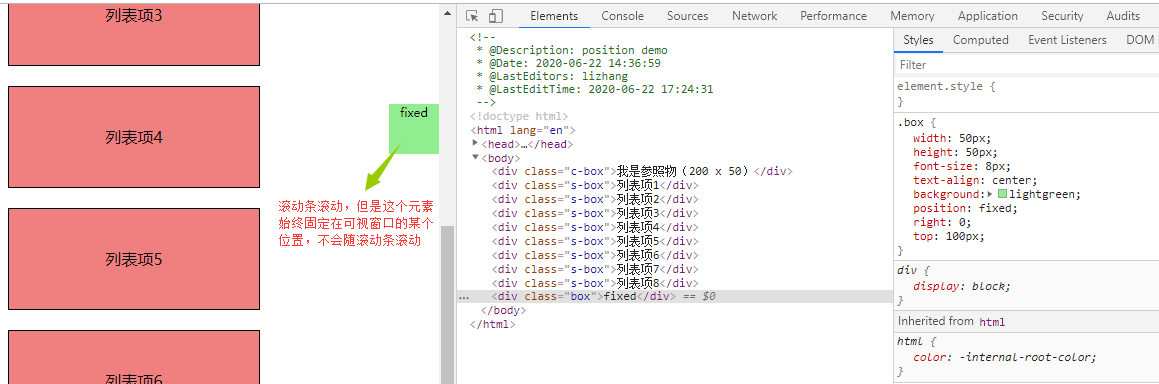1159x384 pixels.
Task: Click the .box selector in Styles
Action: (911, 123)
